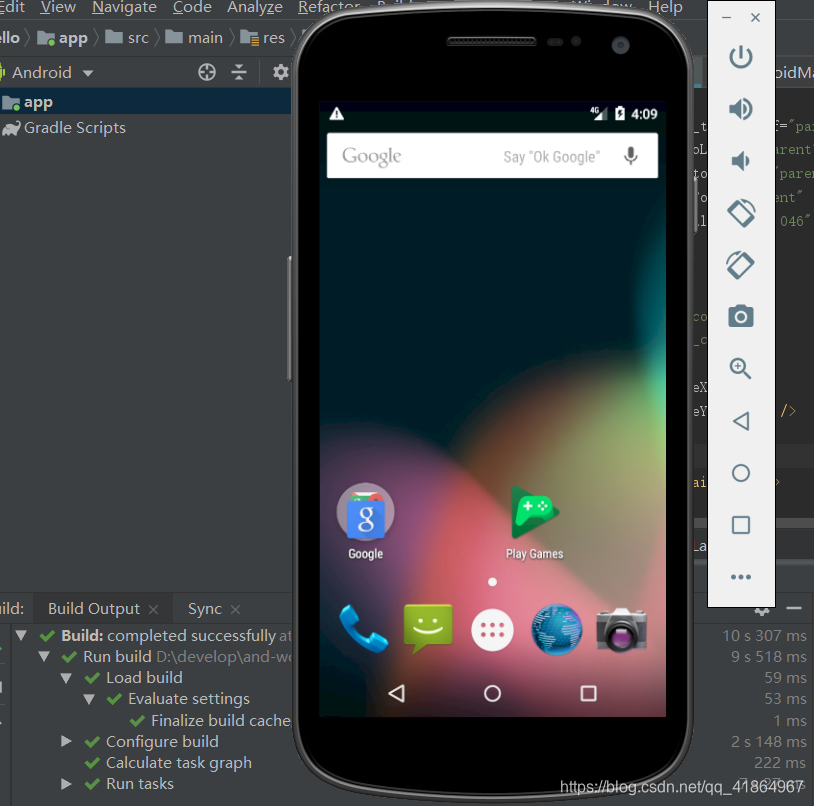Viewport: 814px width, 806px height.
Task: Tap the Android back navigation button on phone screen
Action: pyautogui.click(x=397, y=693)
